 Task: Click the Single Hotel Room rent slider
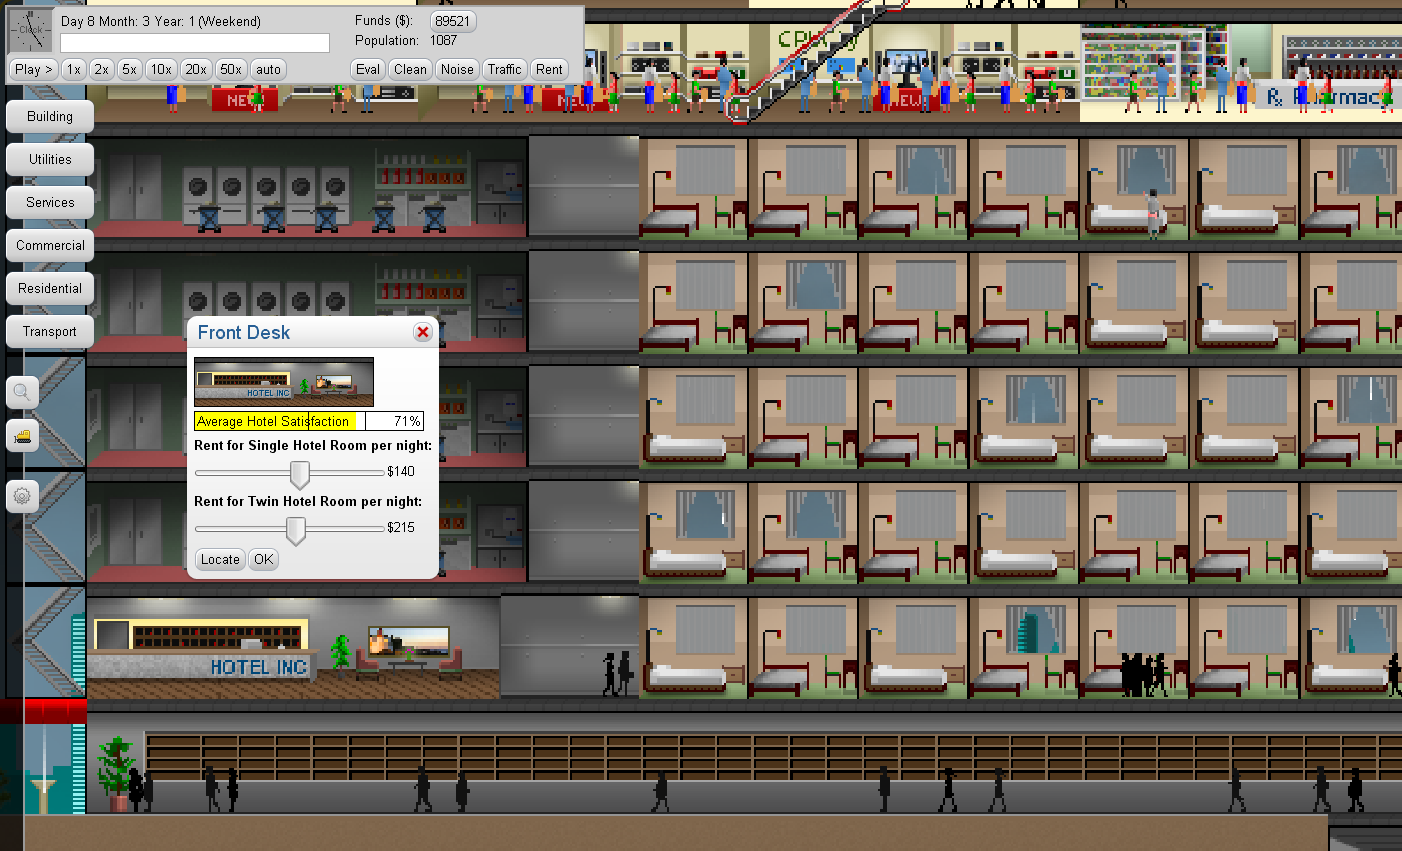tap(299, 473)
